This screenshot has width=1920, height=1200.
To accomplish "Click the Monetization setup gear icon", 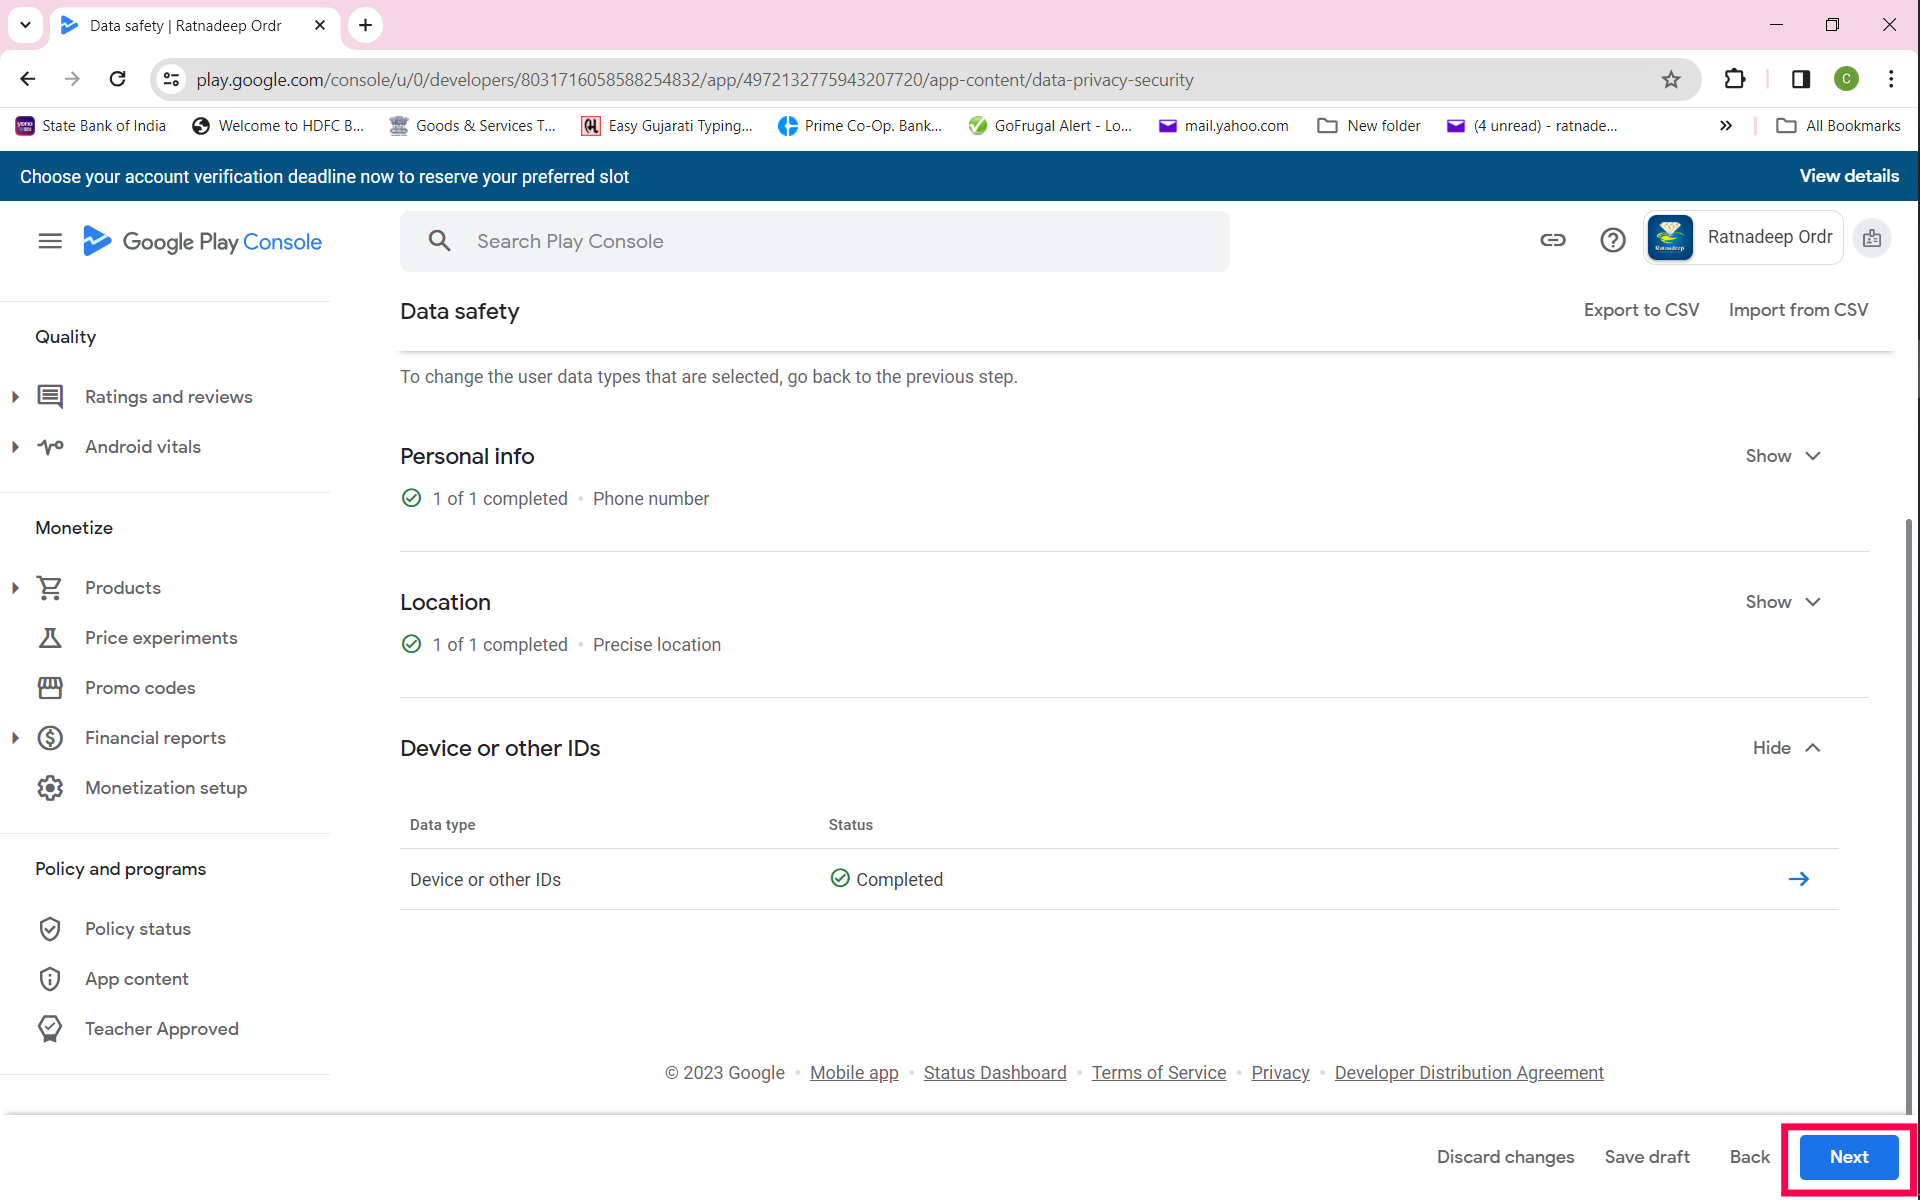I will click(50, 788).
